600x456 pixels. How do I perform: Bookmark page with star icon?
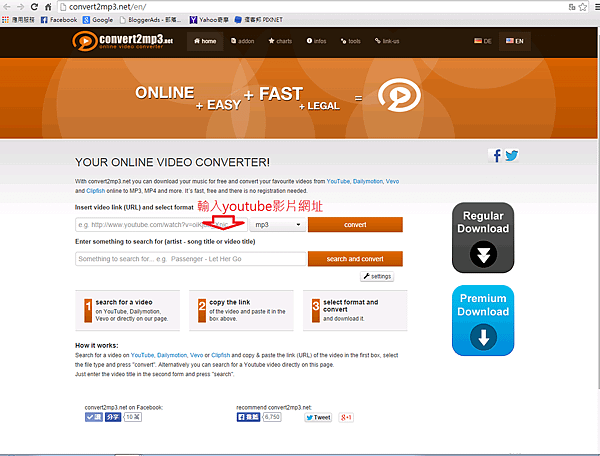click(x=582, y=7)
